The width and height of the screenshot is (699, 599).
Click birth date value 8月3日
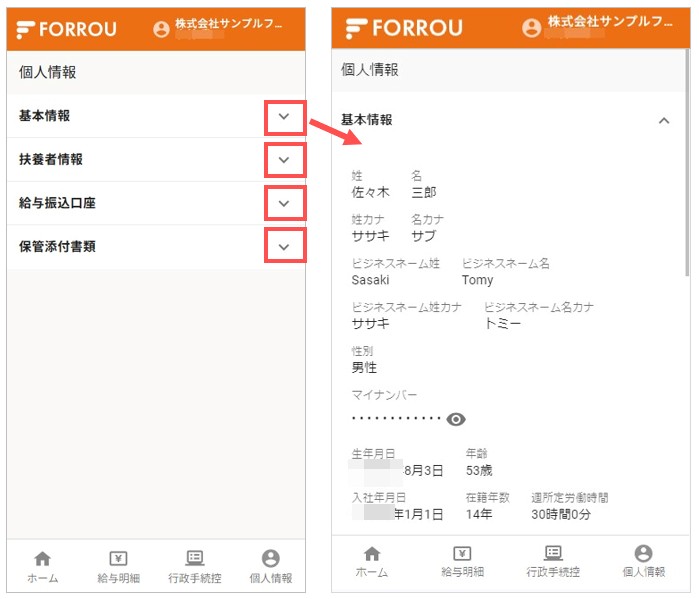(424, 470)
